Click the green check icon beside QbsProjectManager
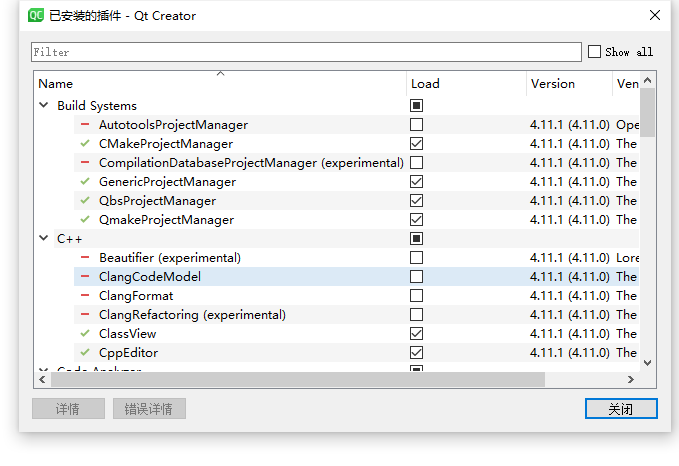679x466 pixels. [85, 201]
